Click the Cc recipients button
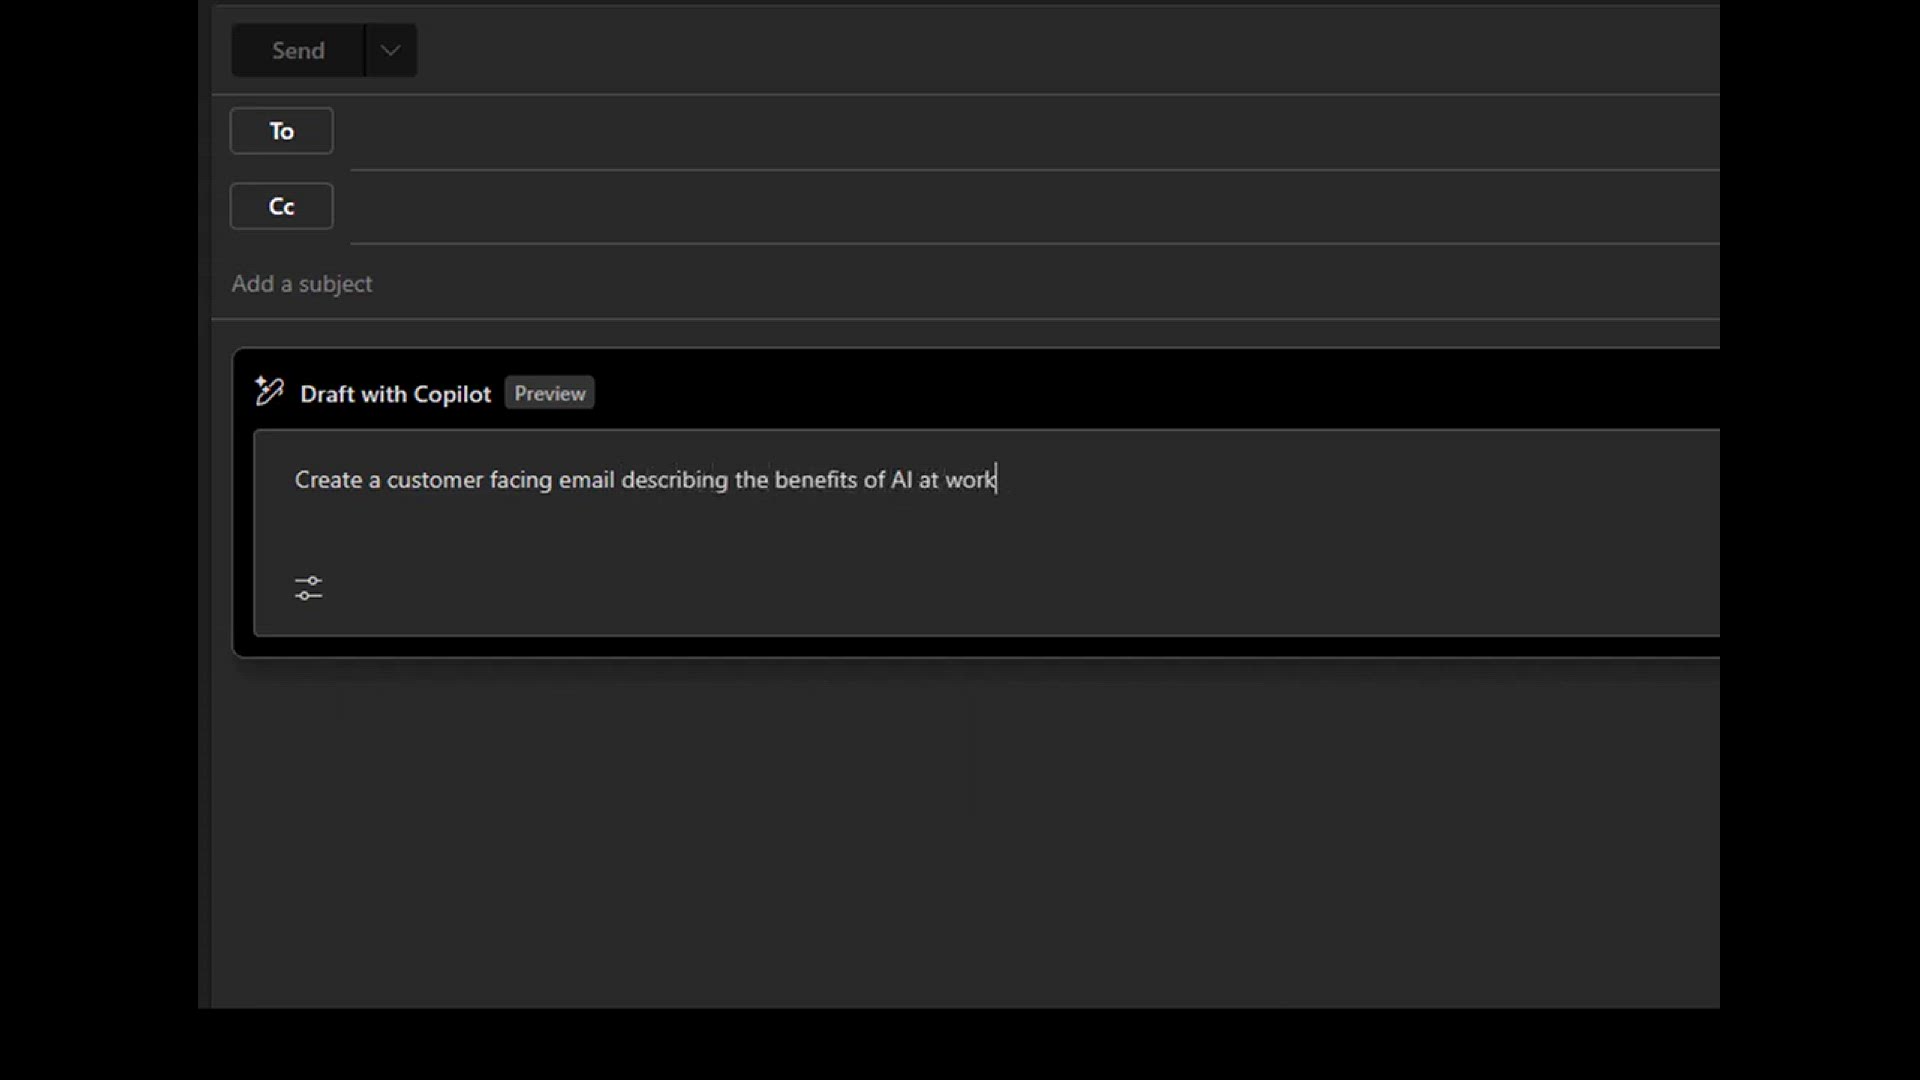This screenshot has height=1080, width=1920. point(281,206)
